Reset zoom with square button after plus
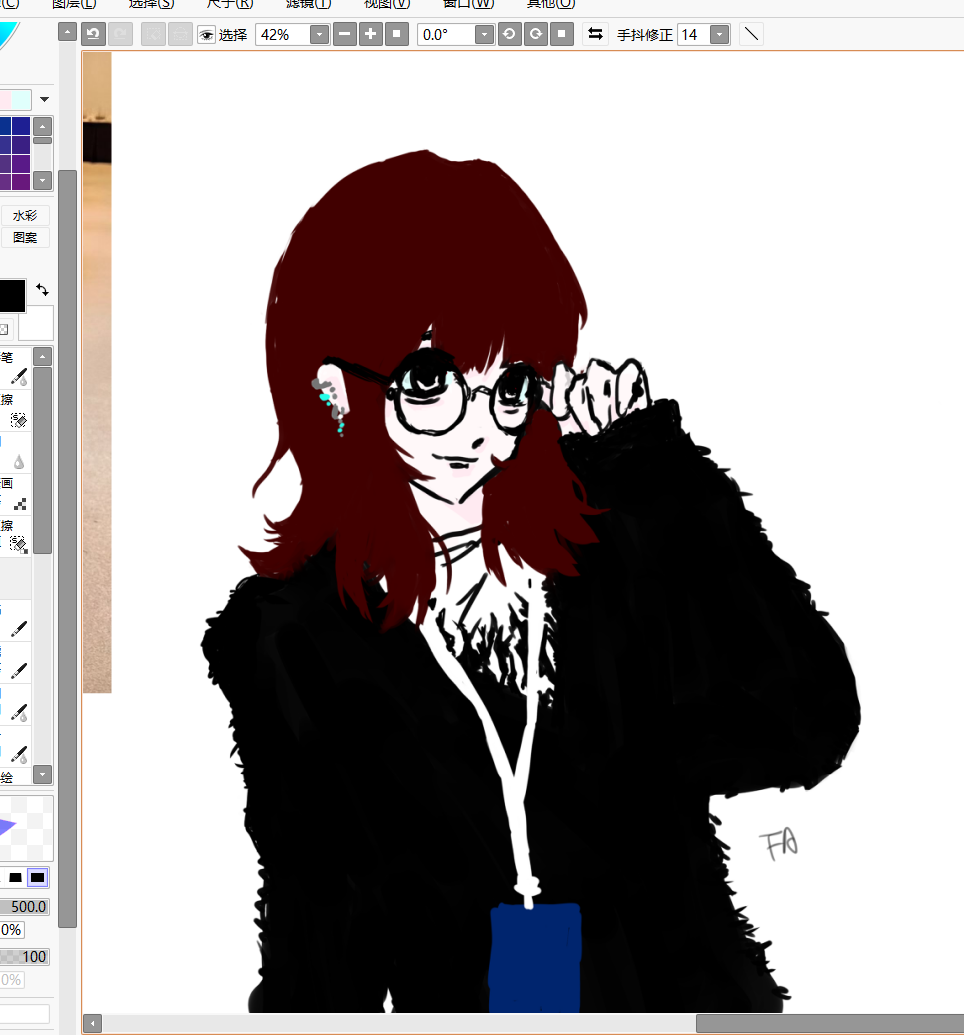 [x=396, y=34]
